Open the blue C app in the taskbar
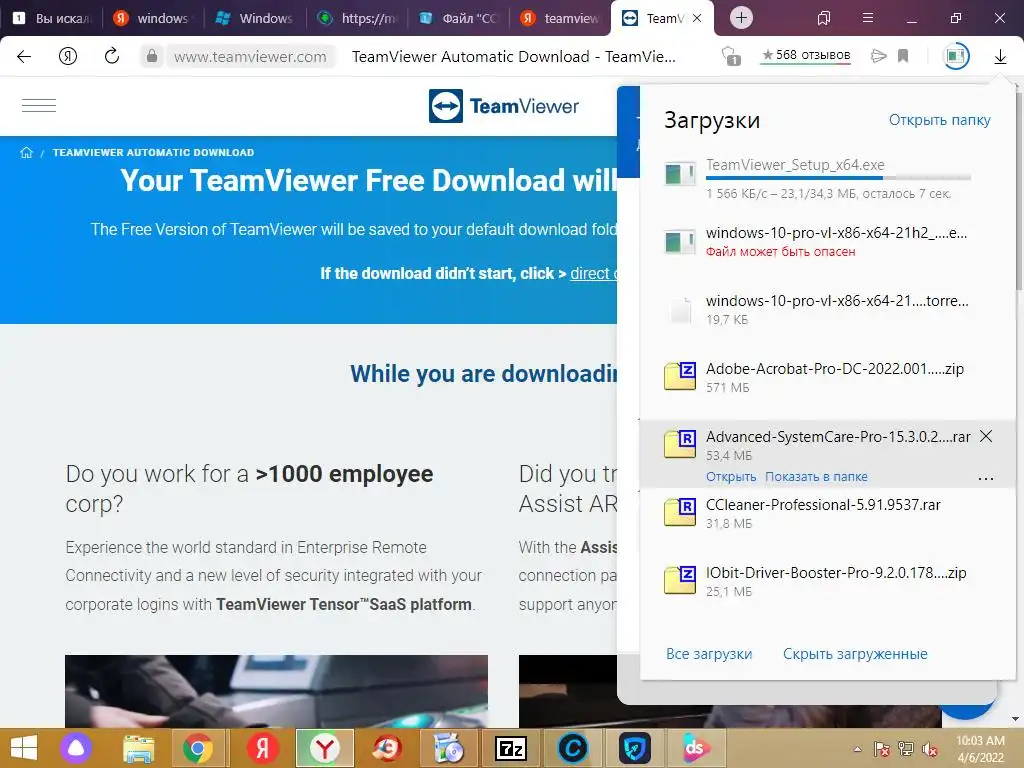Screen dimensions: 1024x768 tap(572, 748)
